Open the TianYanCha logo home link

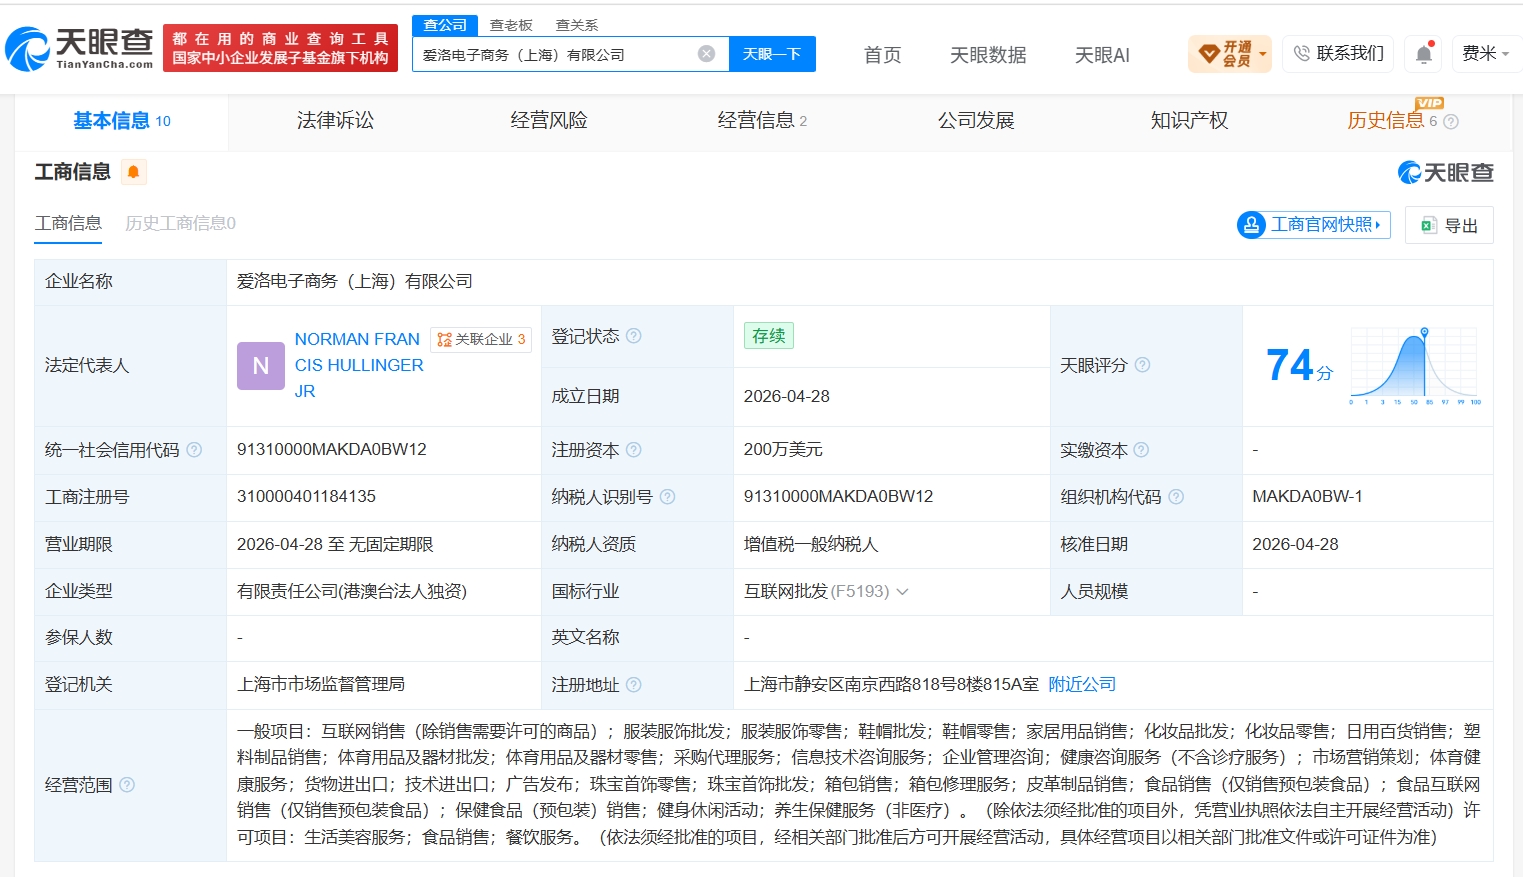click(79, 48)
